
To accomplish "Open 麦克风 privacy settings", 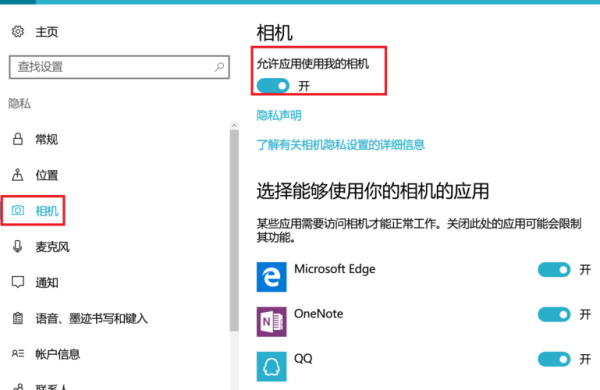I will [x=52, y=246].
